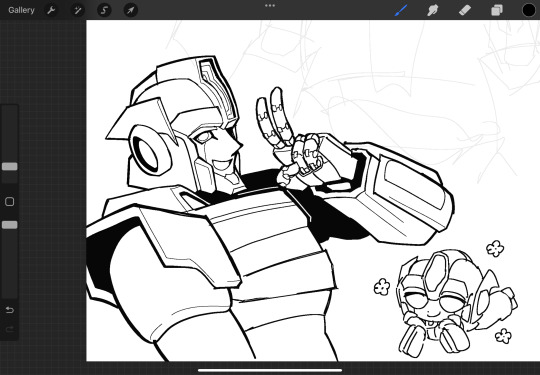The image size is (540, 375).
Task: Click the brush opacity slider handle
Action: click(10, 225)
